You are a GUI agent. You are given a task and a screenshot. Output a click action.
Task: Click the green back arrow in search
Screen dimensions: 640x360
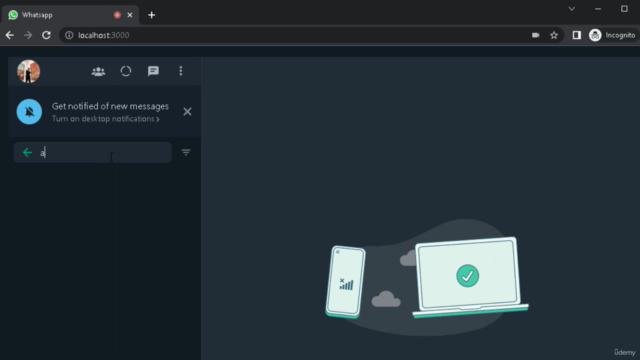(27, 153)
